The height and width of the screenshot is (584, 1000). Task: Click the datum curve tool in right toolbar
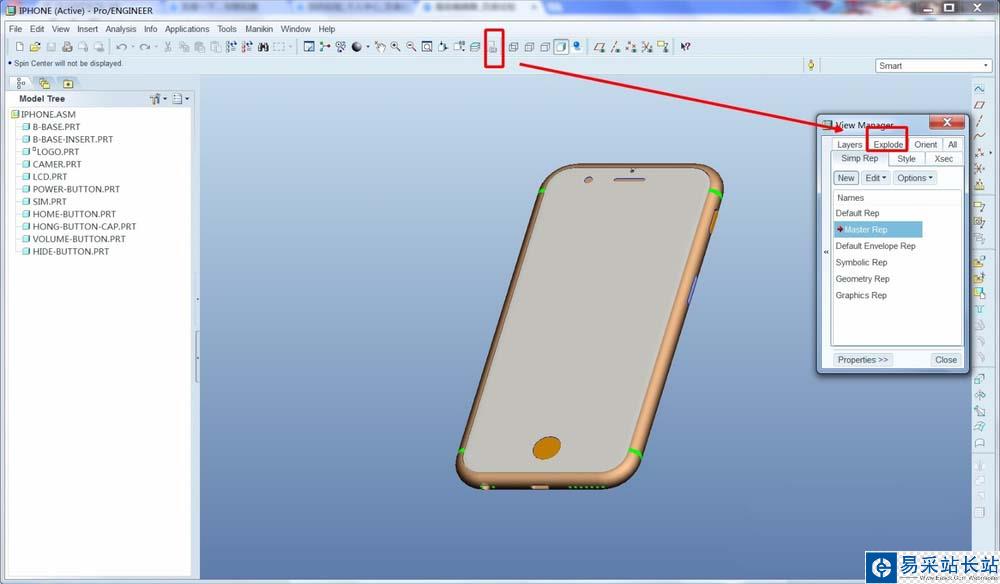[980, 135]
